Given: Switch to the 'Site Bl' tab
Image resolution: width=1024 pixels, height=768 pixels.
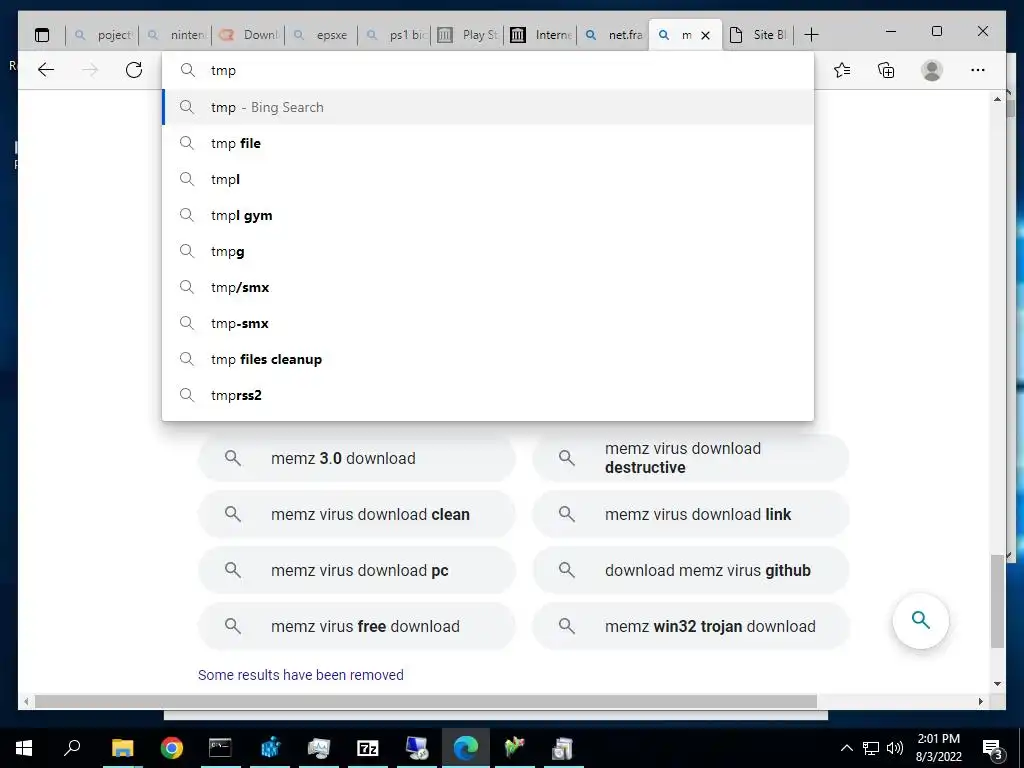Looking at the screenshot, I should coord(758,35).
